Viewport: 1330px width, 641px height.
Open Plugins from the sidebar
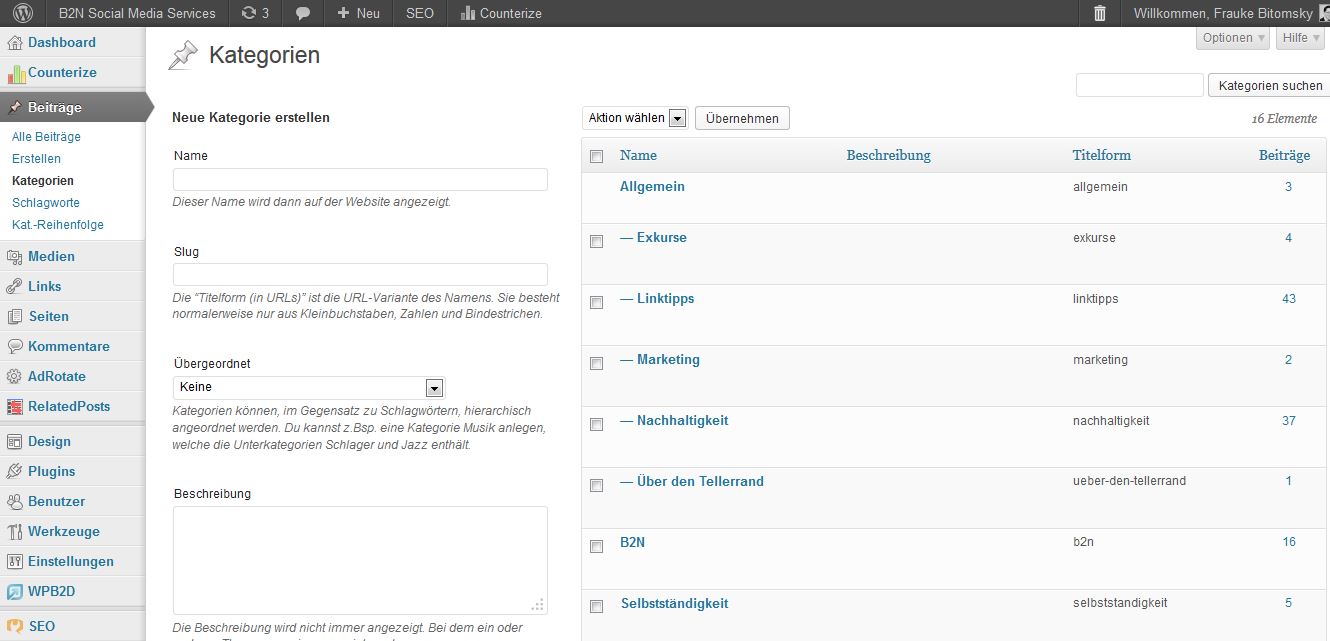51,471
